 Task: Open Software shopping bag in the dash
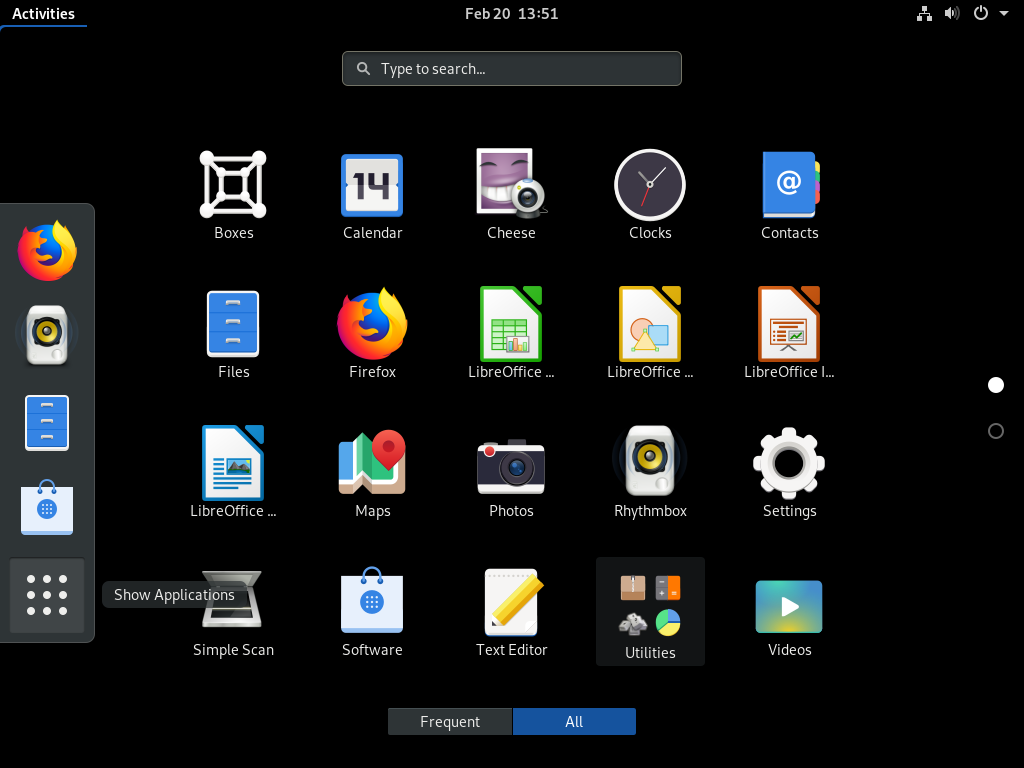tap(47, 507)
